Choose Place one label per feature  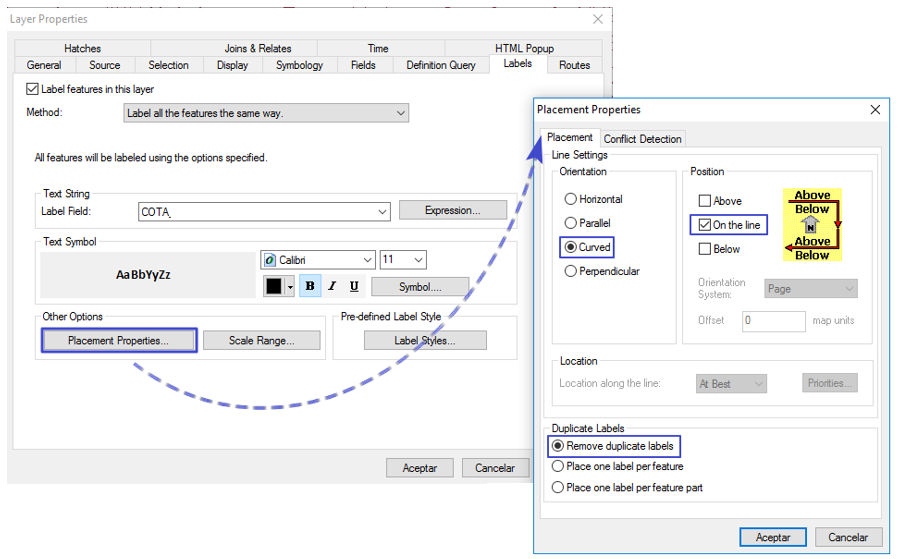click(558, 466)
